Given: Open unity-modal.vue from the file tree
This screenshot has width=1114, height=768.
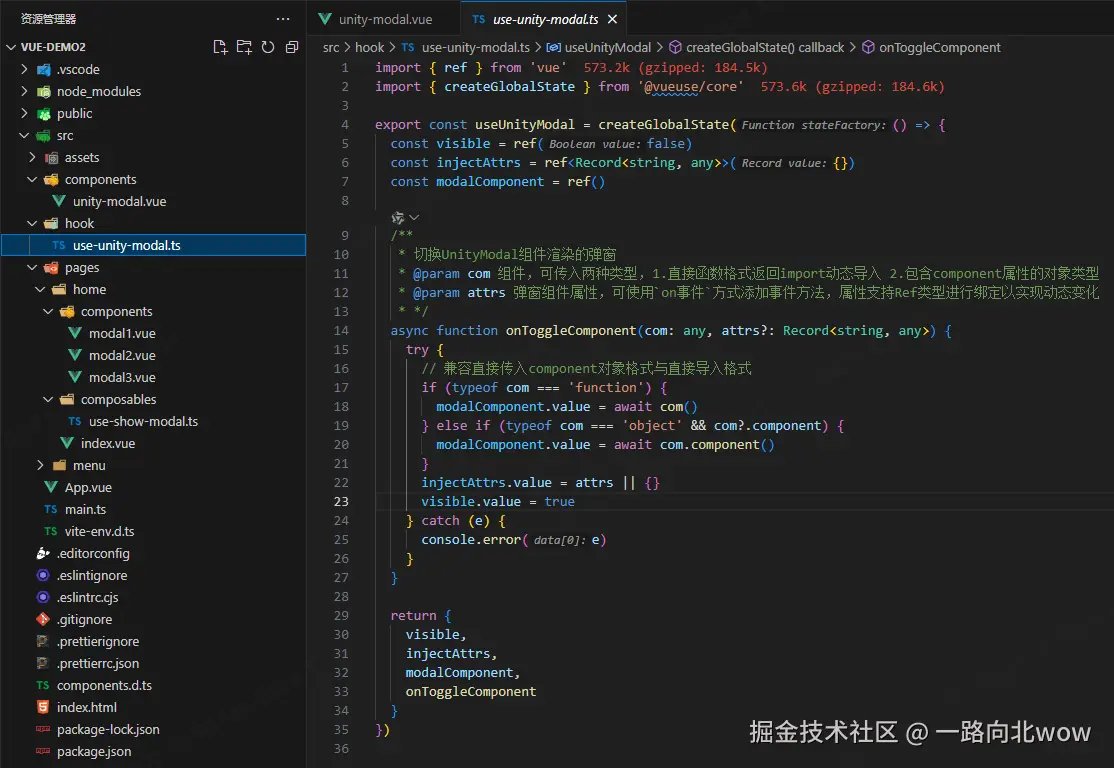Looking at the screenshot, I should pos(119,201).
